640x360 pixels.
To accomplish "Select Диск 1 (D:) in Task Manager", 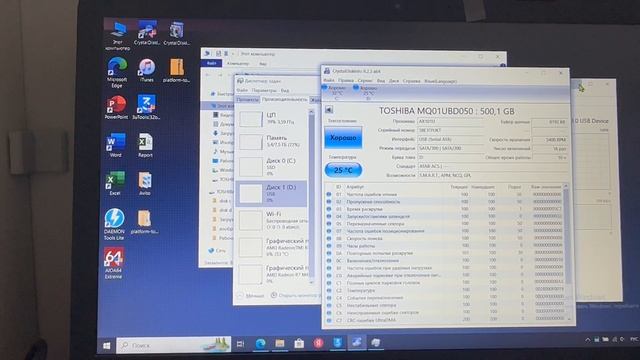I will click(272, 193).
